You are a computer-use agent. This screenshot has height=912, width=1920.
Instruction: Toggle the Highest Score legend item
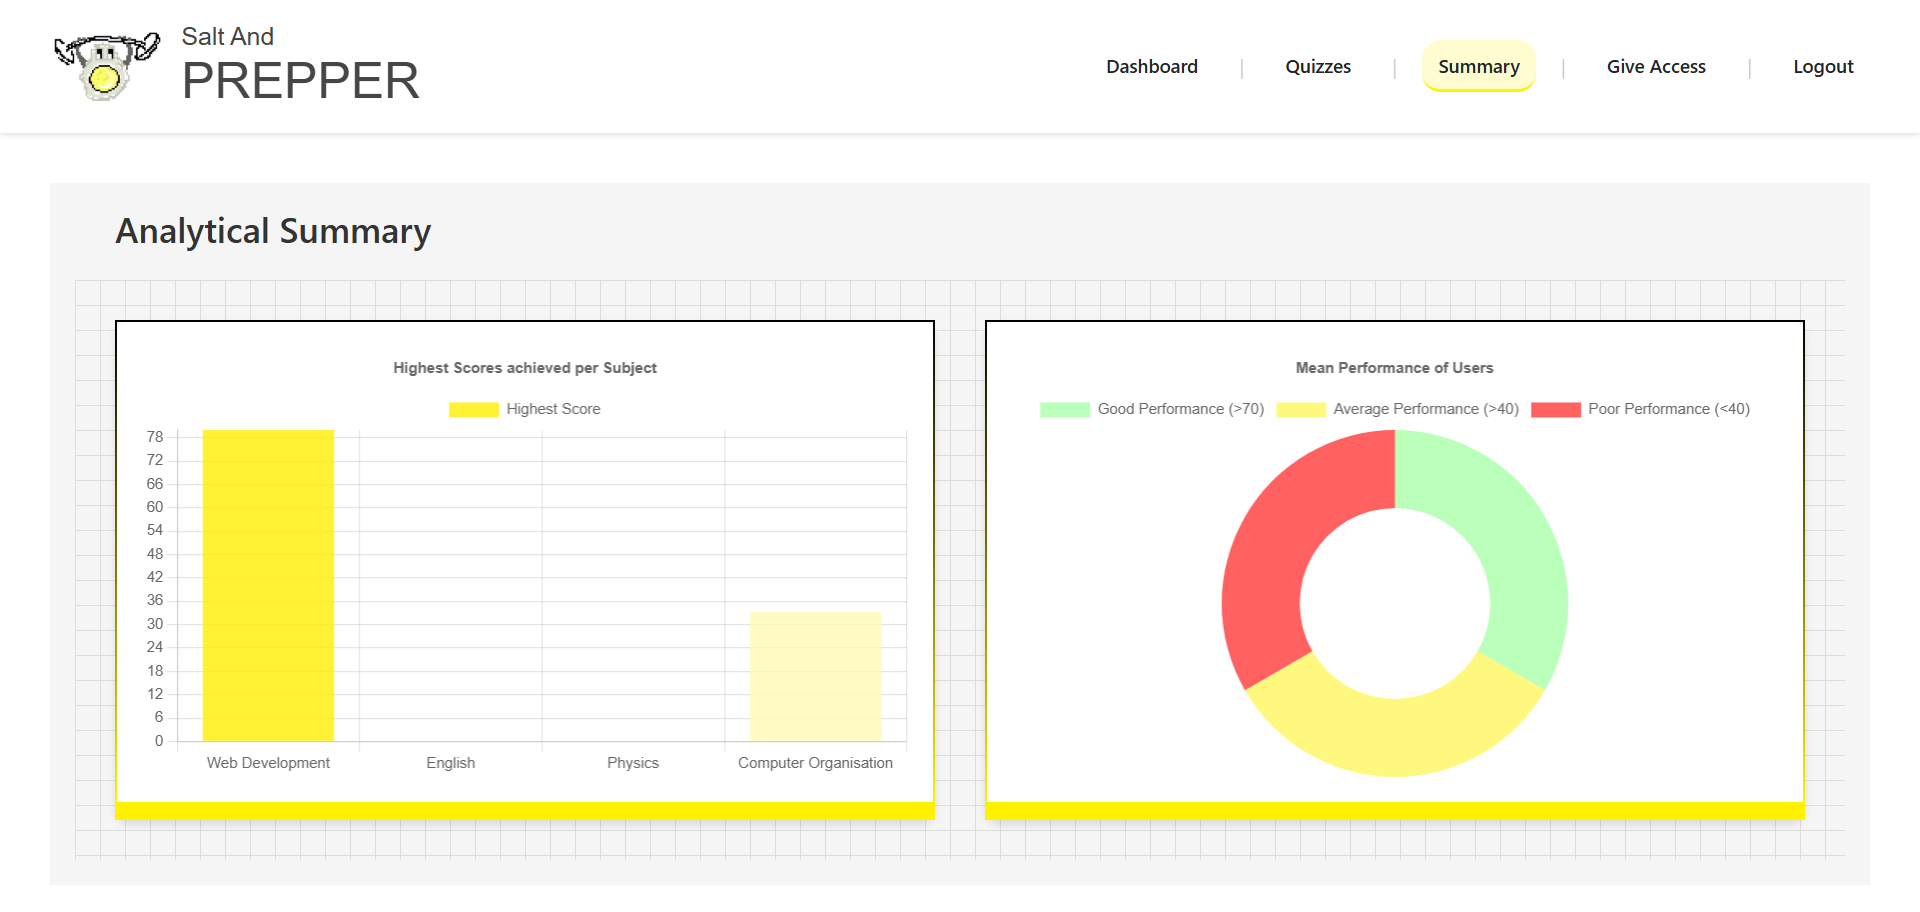[x=552, y=409]
